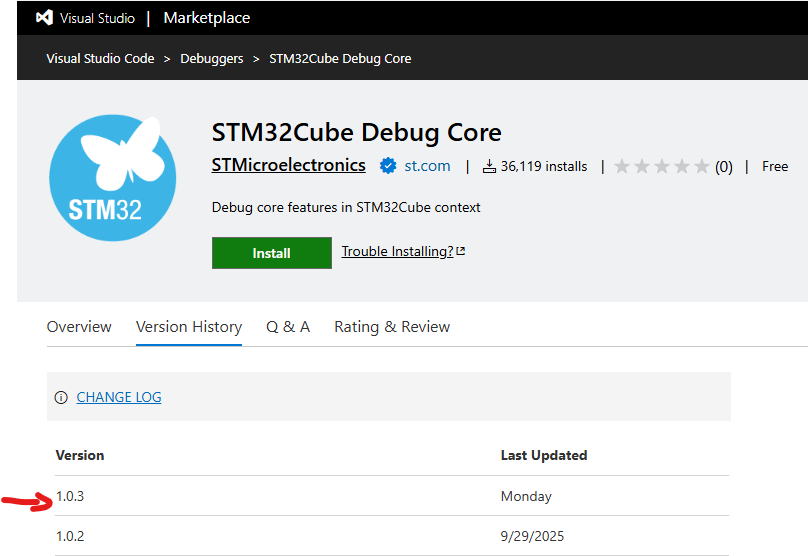Switch to Rating & Review tab
This screenshot has width=808, height=556.
[x=392, y=327]
